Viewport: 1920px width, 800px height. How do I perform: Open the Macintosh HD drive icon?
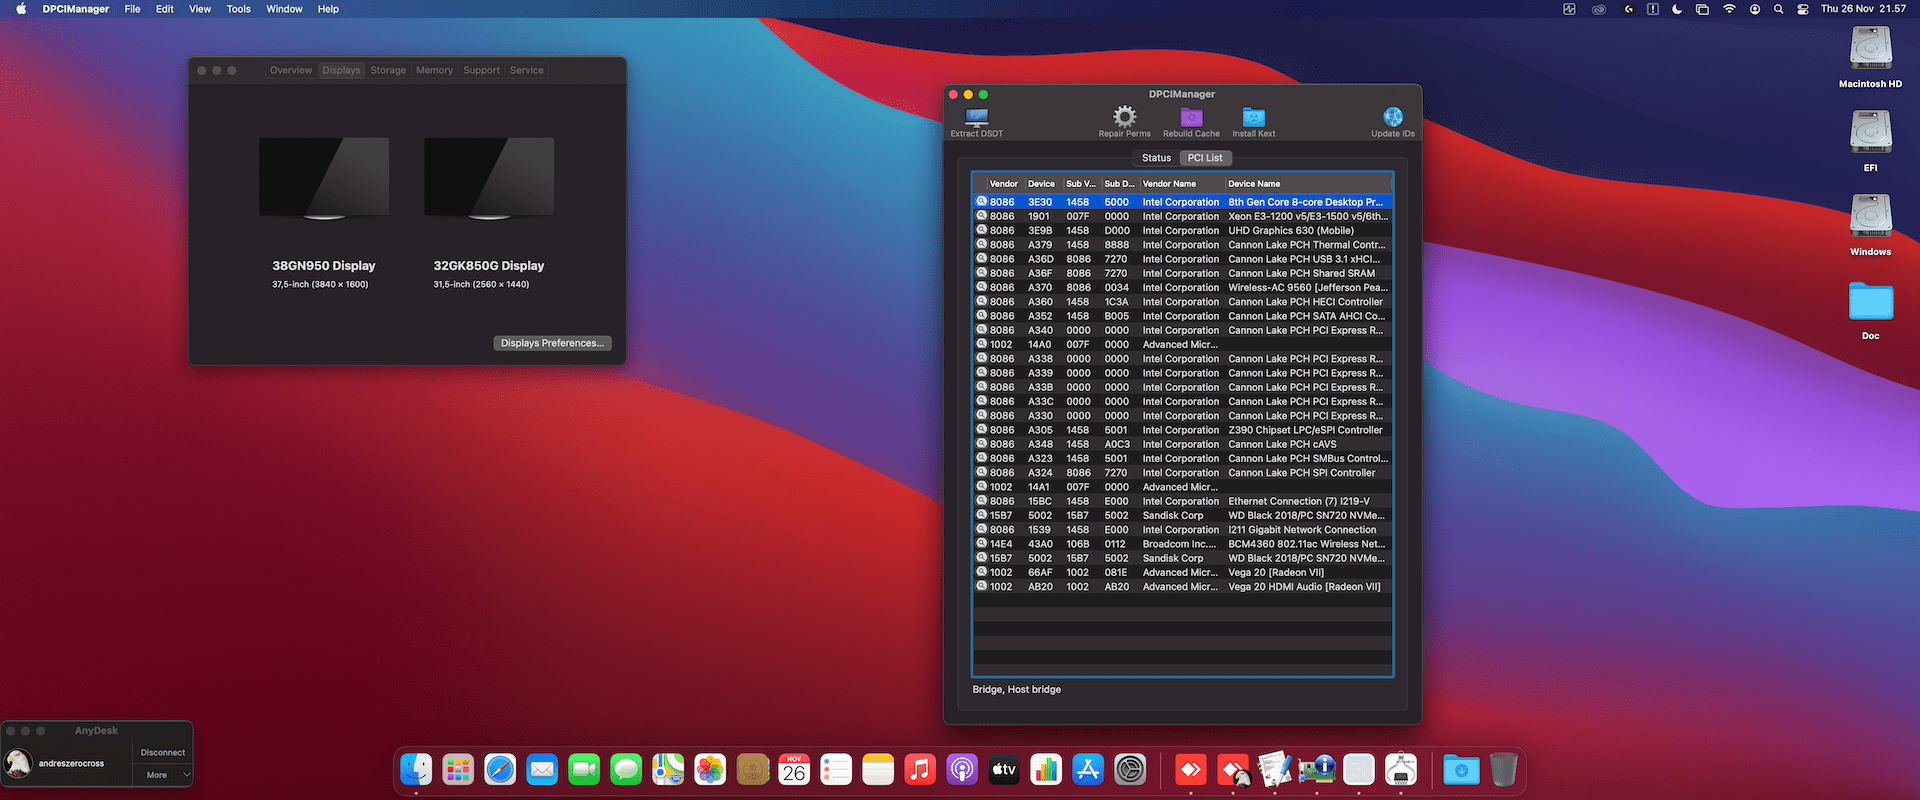tap(1870, 48)
